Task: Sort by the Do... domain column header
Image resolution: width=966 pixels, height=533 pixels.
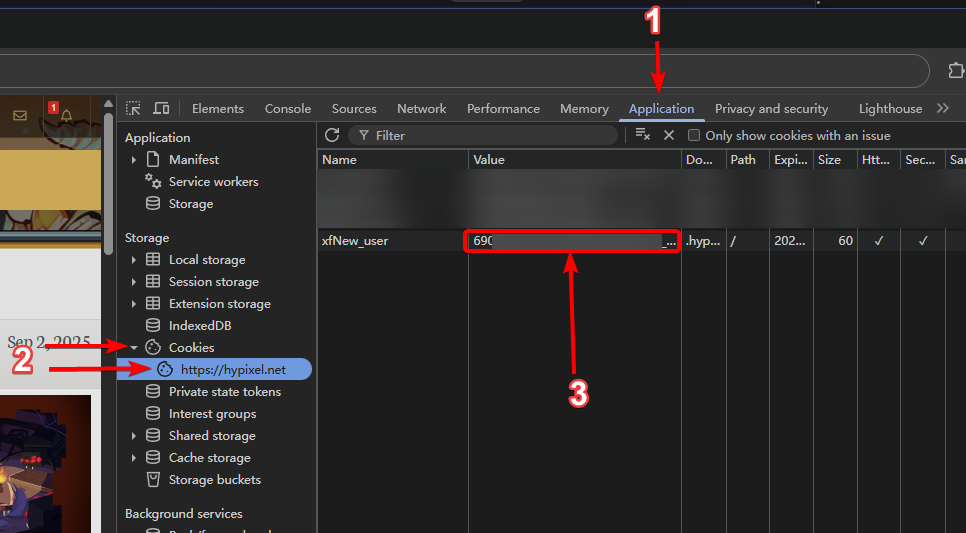Action: coord(704,160)
